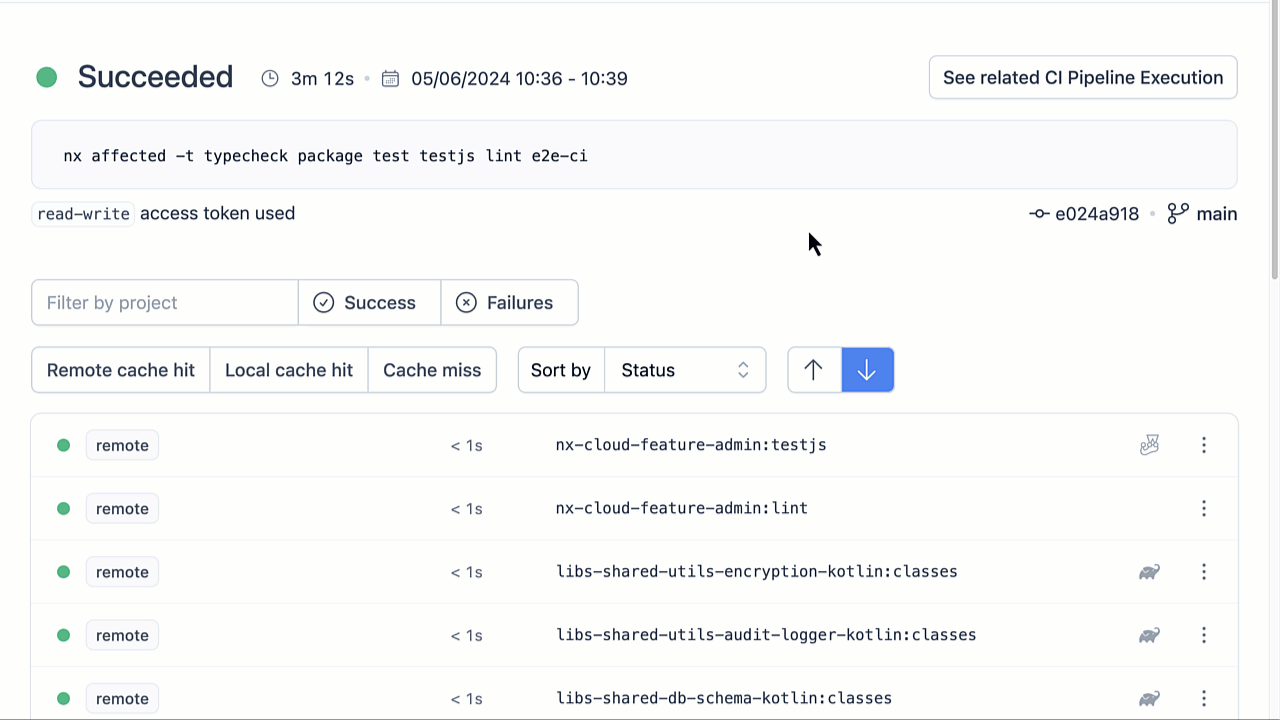The width and height of the screenshot is (1280, 720).
Task: Open kebab menu for libs-shared-utils-audit-logger-kotlin:classes
Action: coord(1203,635)
